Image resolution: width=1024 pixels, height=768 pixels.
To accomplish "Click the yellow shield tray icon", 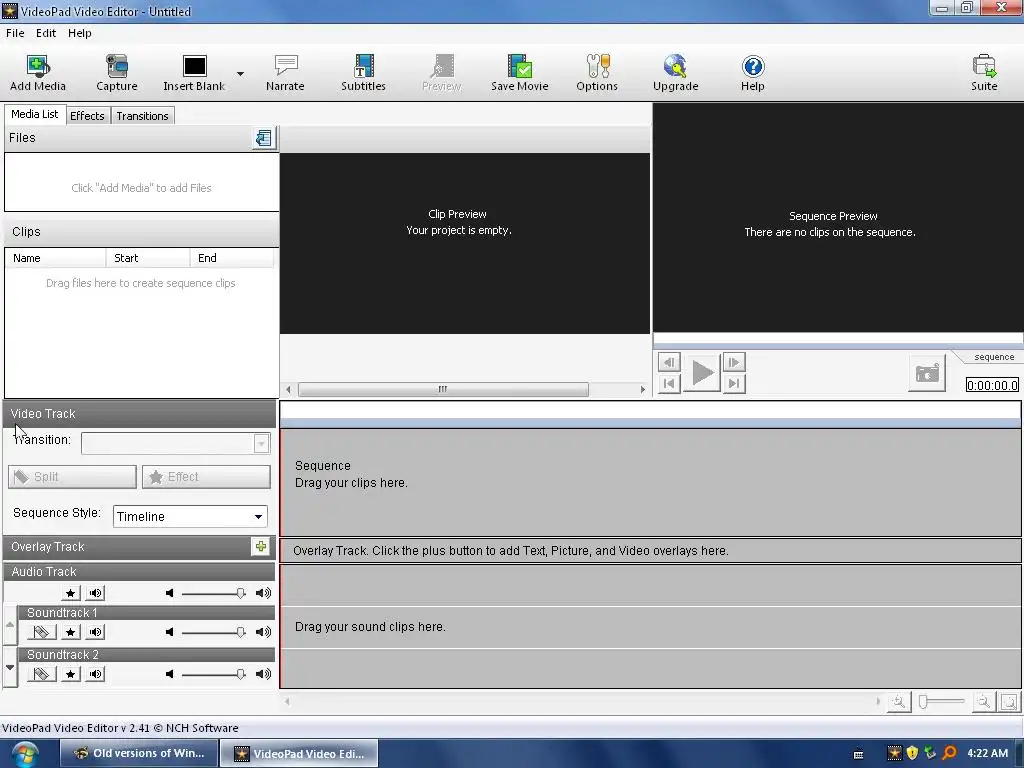I will tap(912, 753).
